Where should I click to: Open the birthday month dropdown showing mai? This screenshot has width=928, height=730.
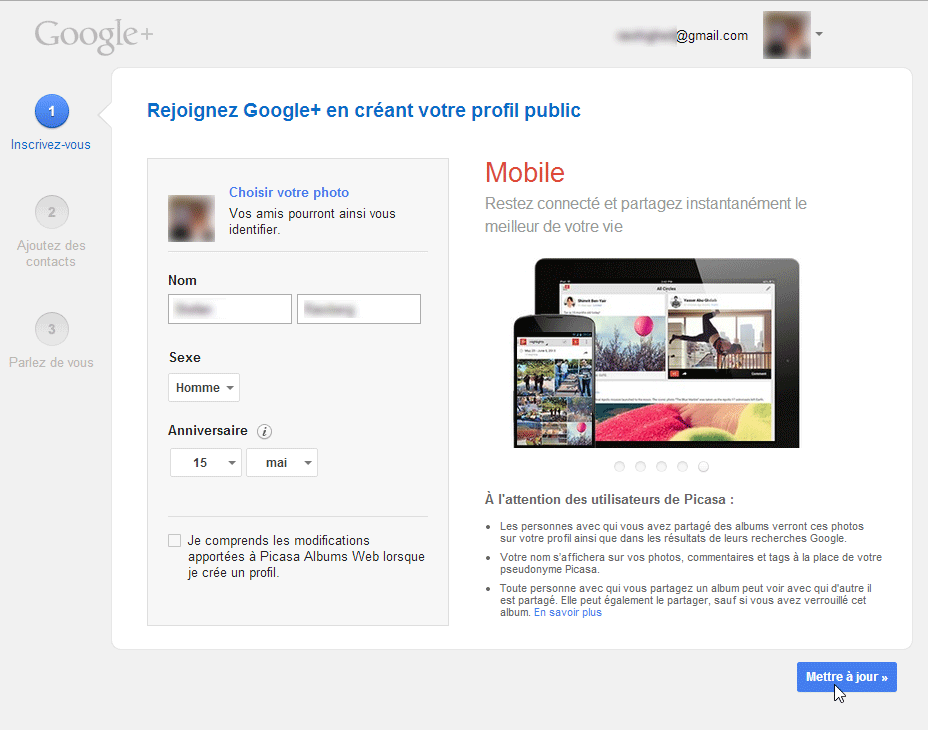[x=281, y=463]
